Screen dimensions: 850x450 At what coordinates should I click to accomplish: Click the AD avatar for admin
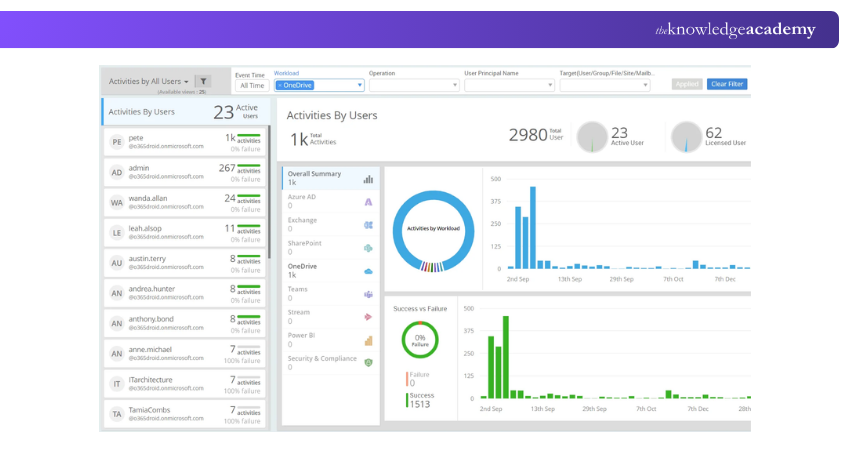117,172
